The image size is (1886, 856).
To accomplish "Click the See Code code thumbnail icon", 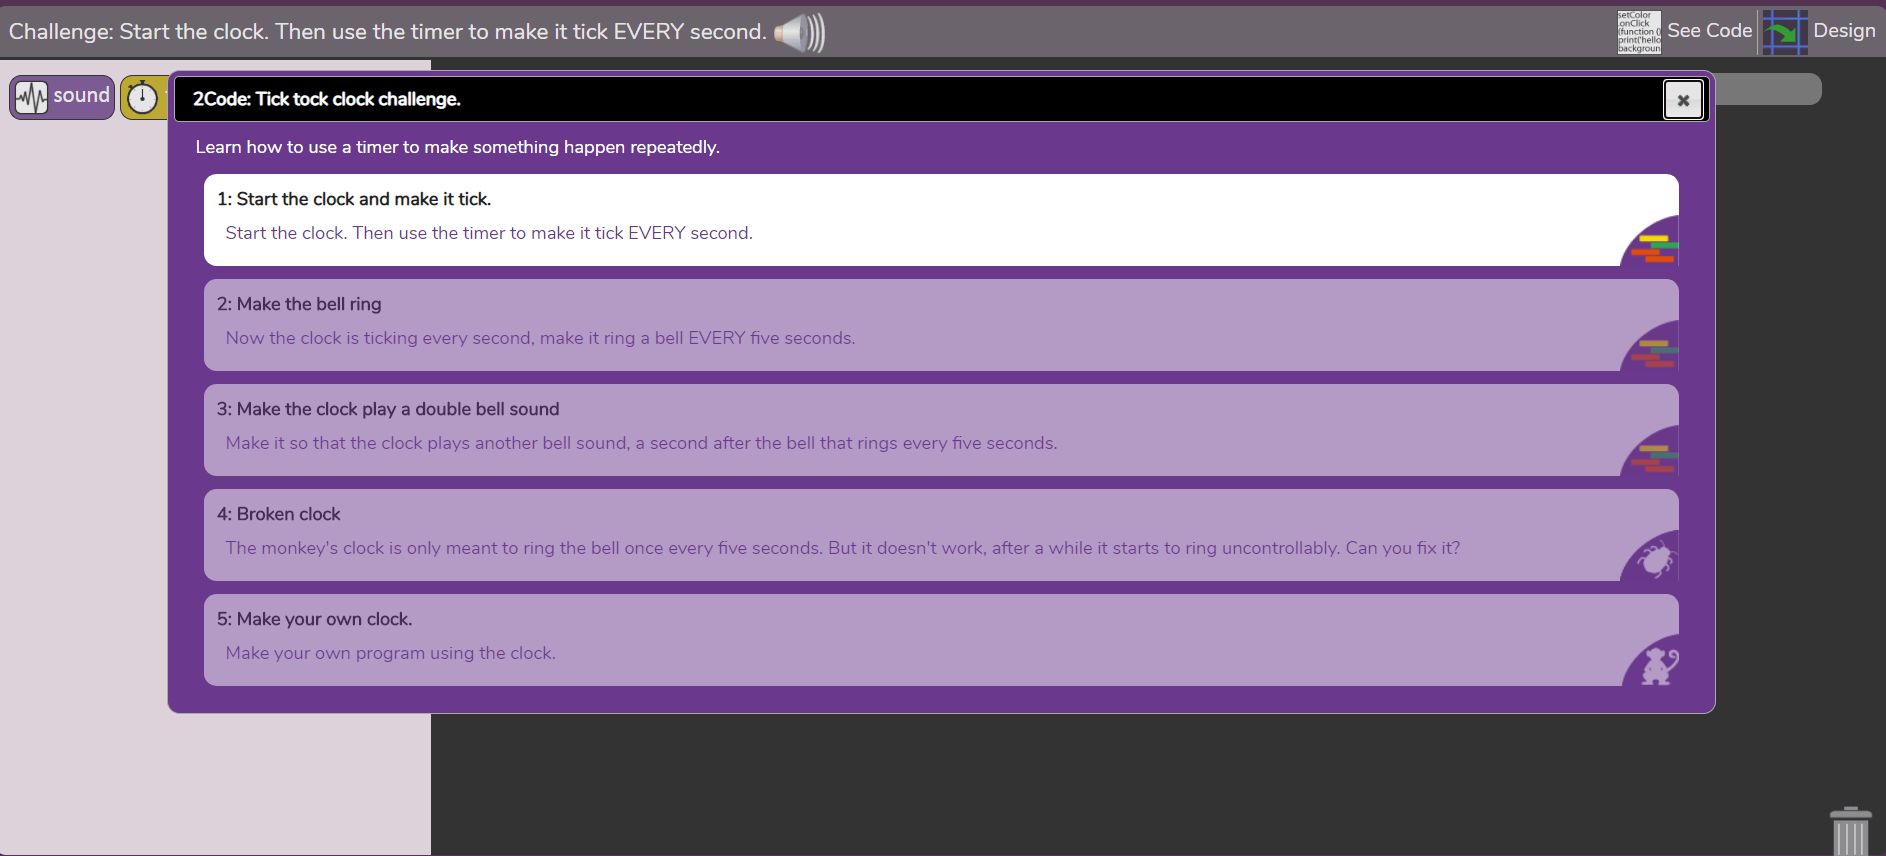I will (1639, 32).
